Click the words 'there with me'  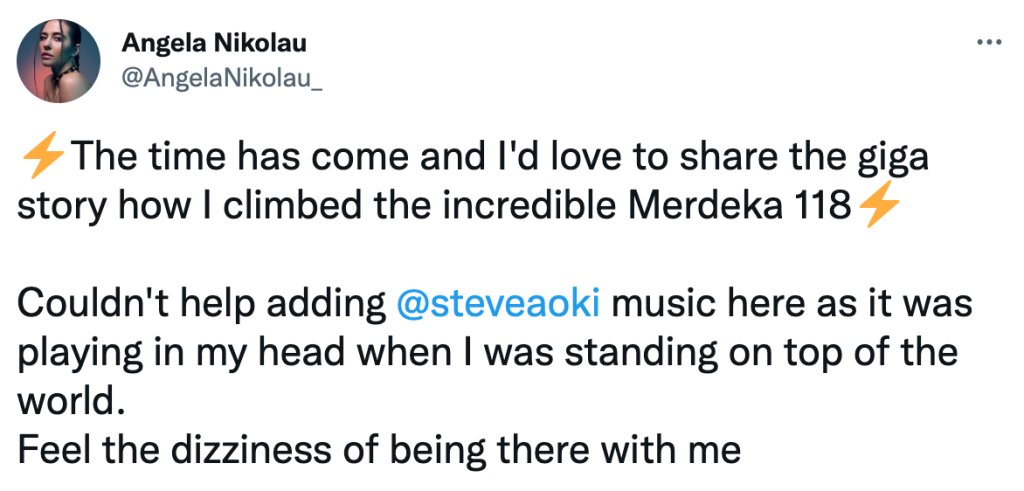click(618, 450)
